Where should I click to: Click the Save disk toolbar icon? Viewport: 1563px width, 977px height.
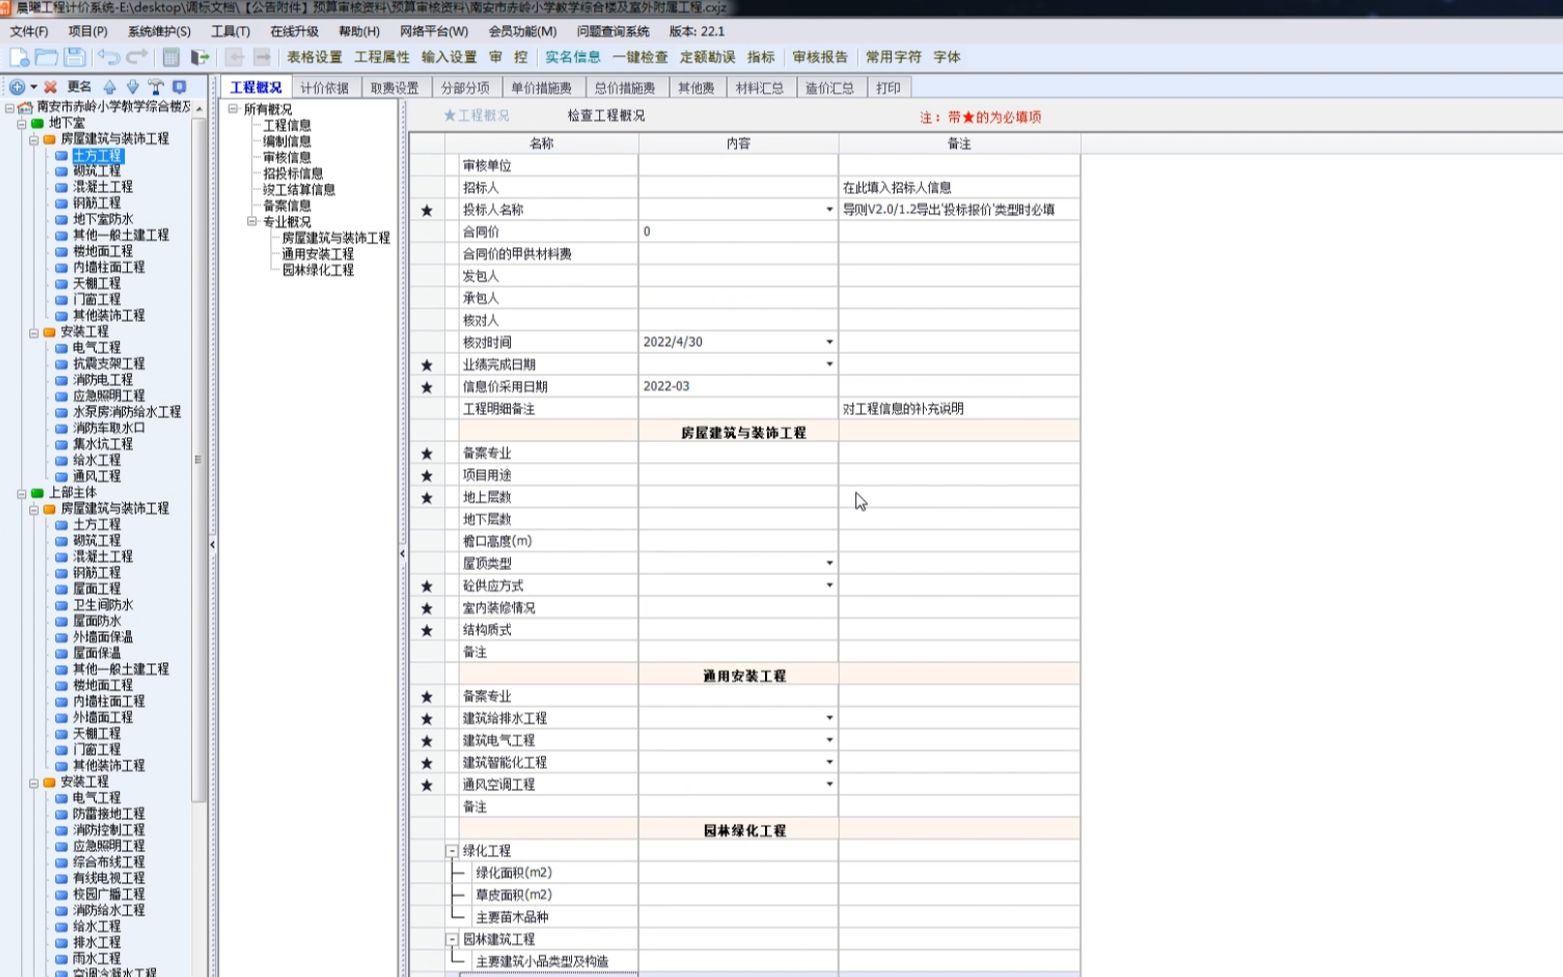coord(74,58)
